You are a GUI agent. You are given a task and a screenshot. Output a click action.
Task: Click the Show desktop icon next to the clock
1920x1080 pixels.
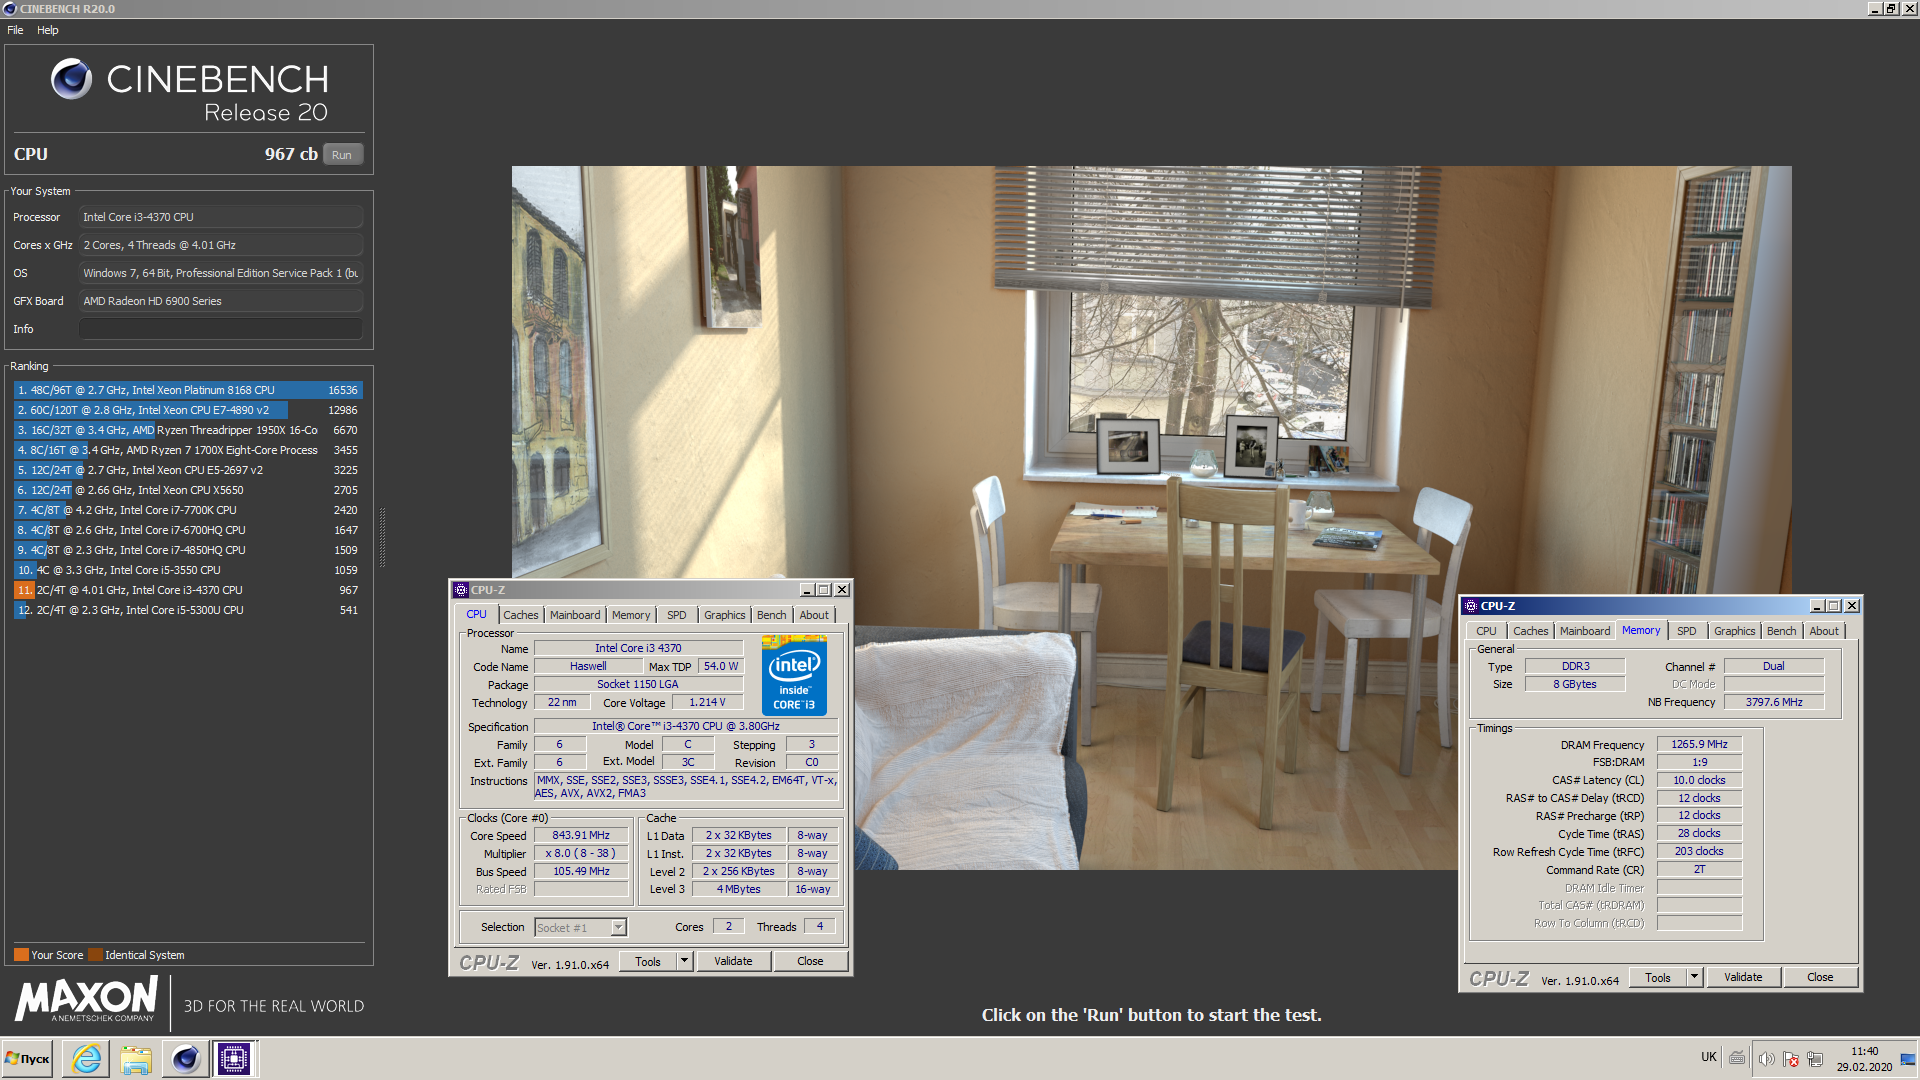pyautogui.click(x=1908, y=1059)
